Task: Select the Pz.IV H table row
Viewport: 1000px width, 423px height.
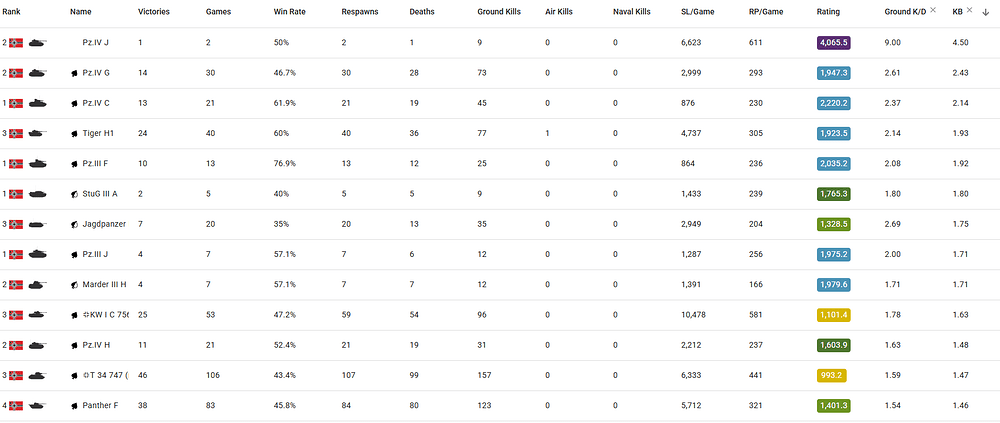Action: pyautogui.click(x=500, y=345)
